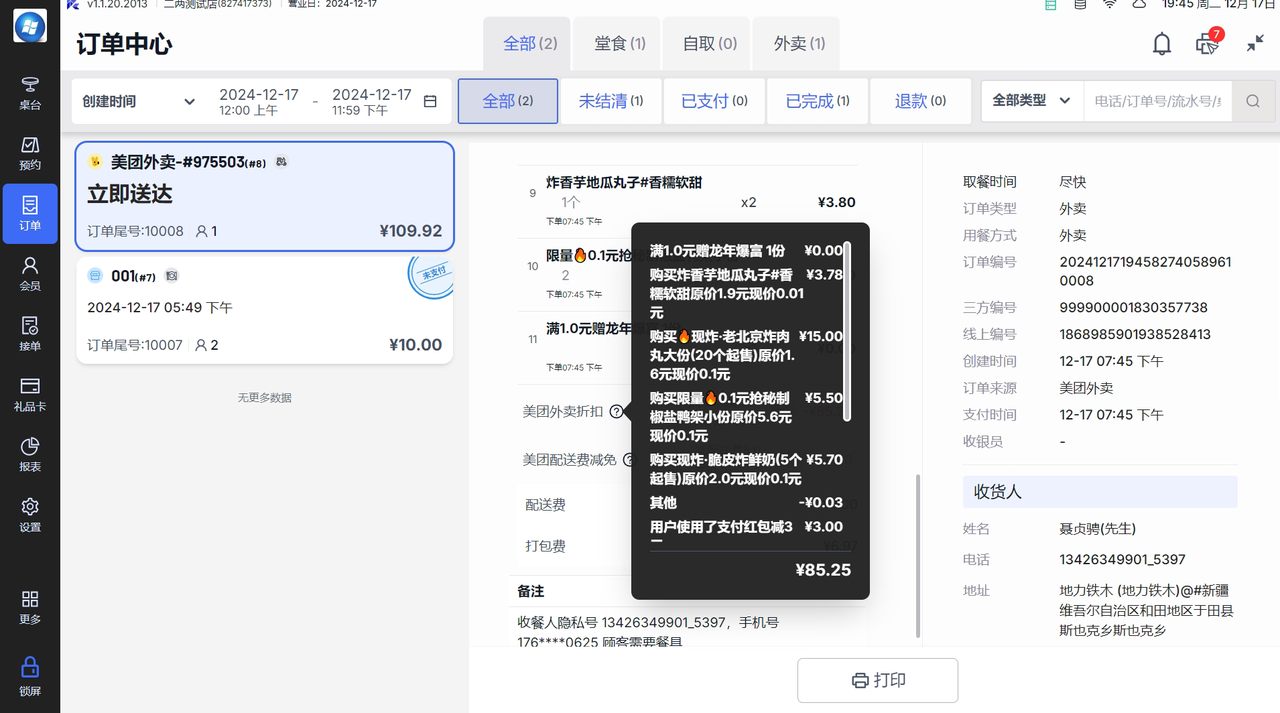Click the 打印 print button

pyautogui.click(x=878, y=680)
